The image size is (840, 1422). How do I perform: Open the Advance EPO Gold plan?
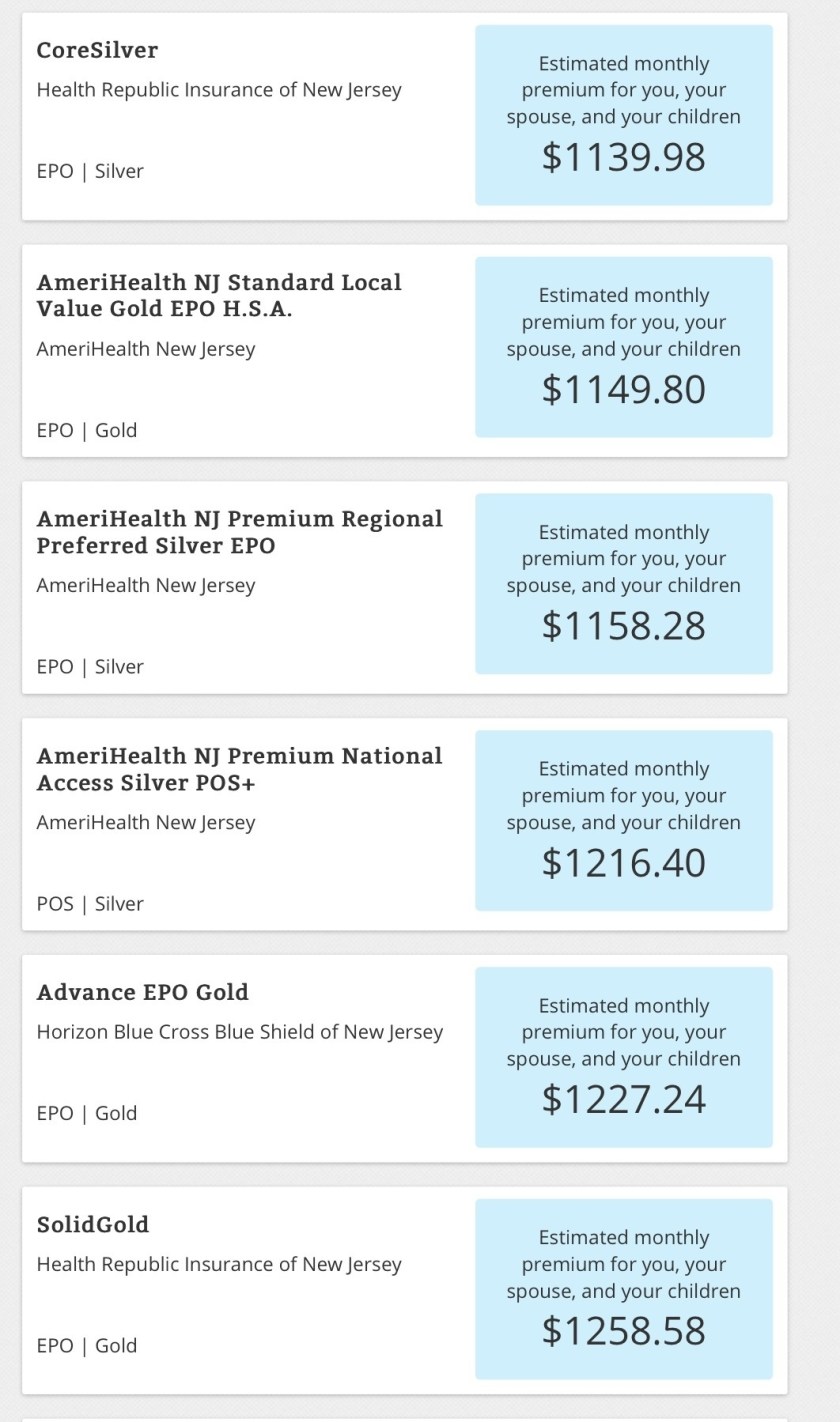143,992
